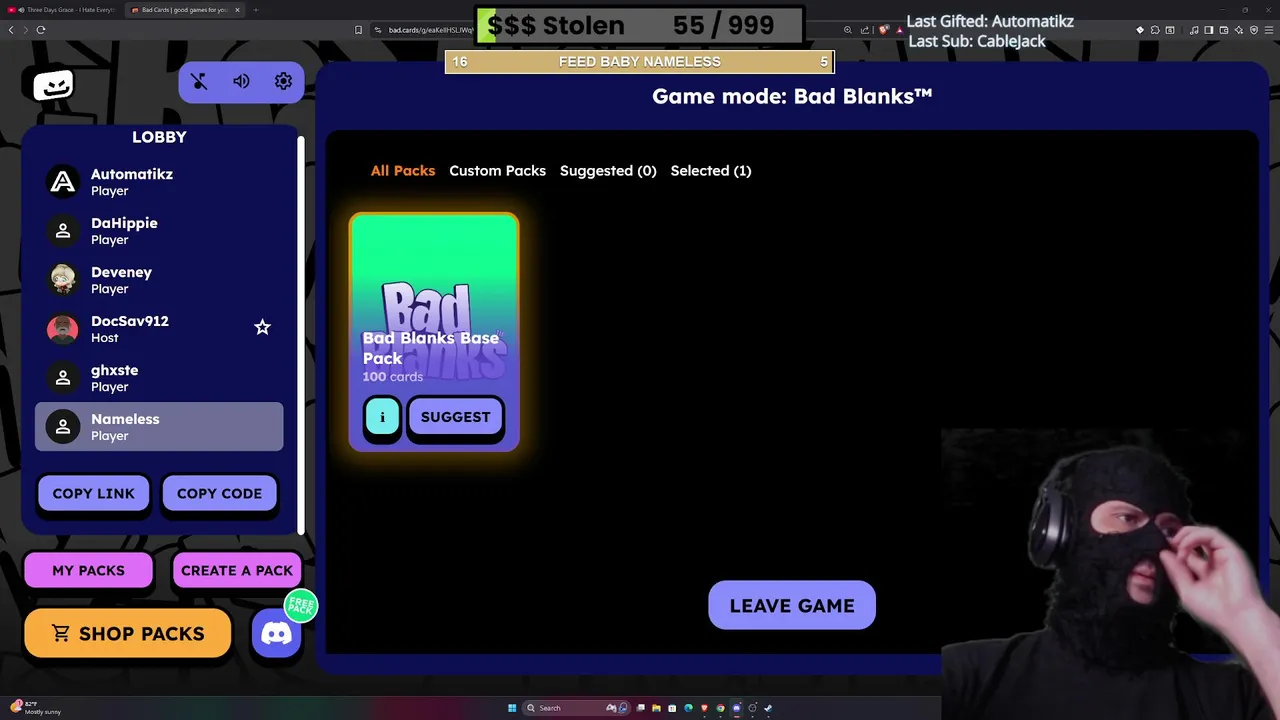Open the music note toolbar icon
The image size is (1280, 720).
point(1194,30)
